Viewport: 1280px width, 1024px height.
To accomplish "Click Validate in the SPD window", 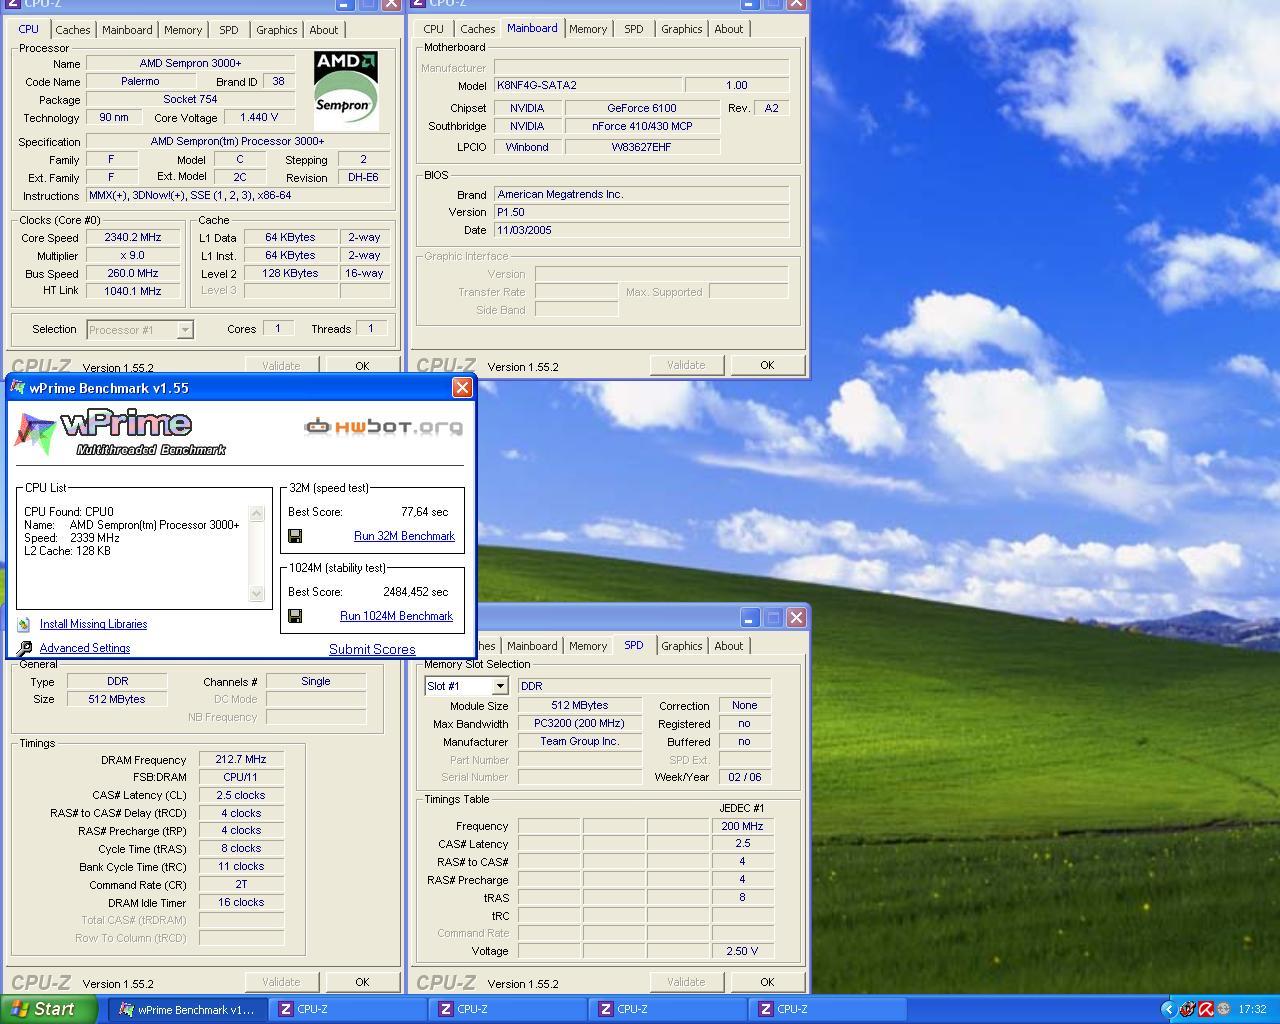I will 686,982.
